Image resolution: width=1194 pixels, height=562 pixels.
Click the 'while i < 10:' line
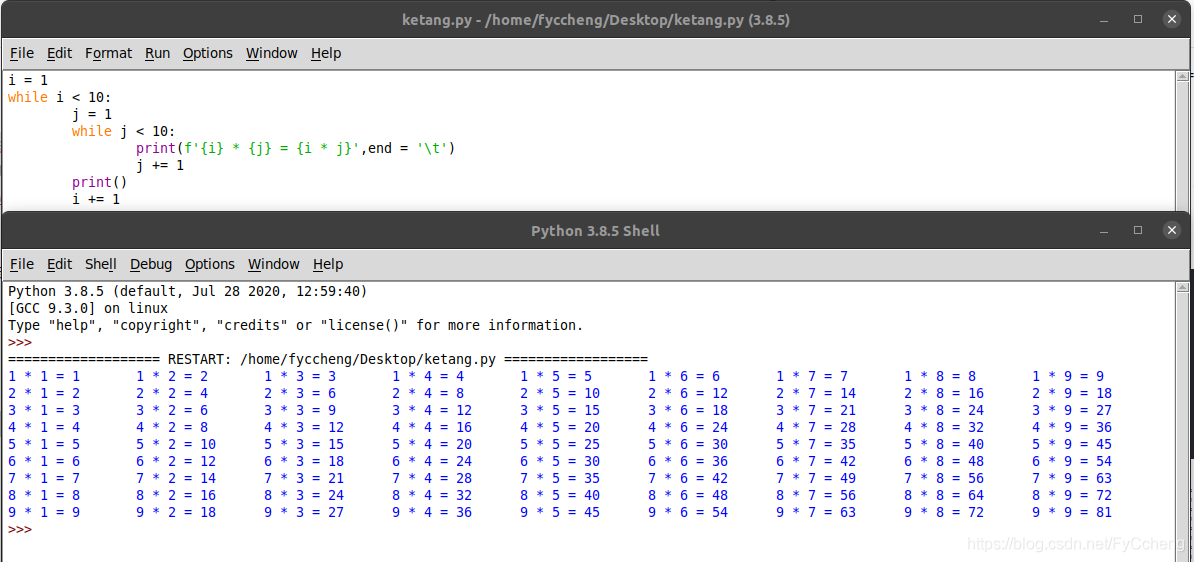59,97
